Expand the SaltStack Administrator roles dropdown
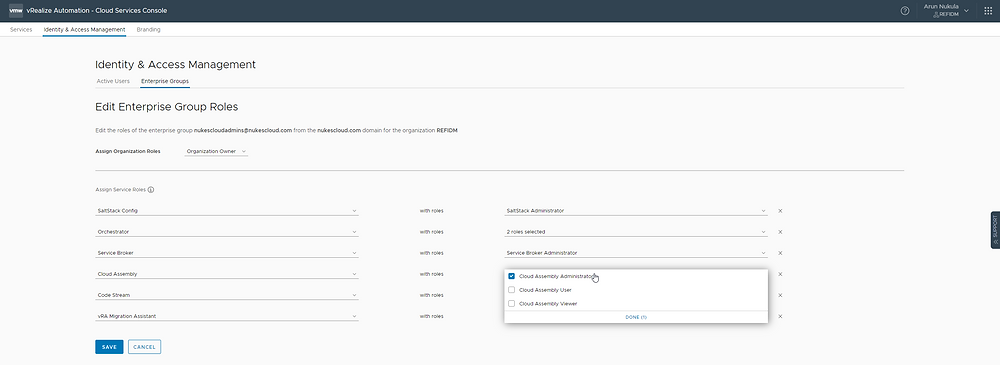1000x365 pixels. [x=636, y=211]
